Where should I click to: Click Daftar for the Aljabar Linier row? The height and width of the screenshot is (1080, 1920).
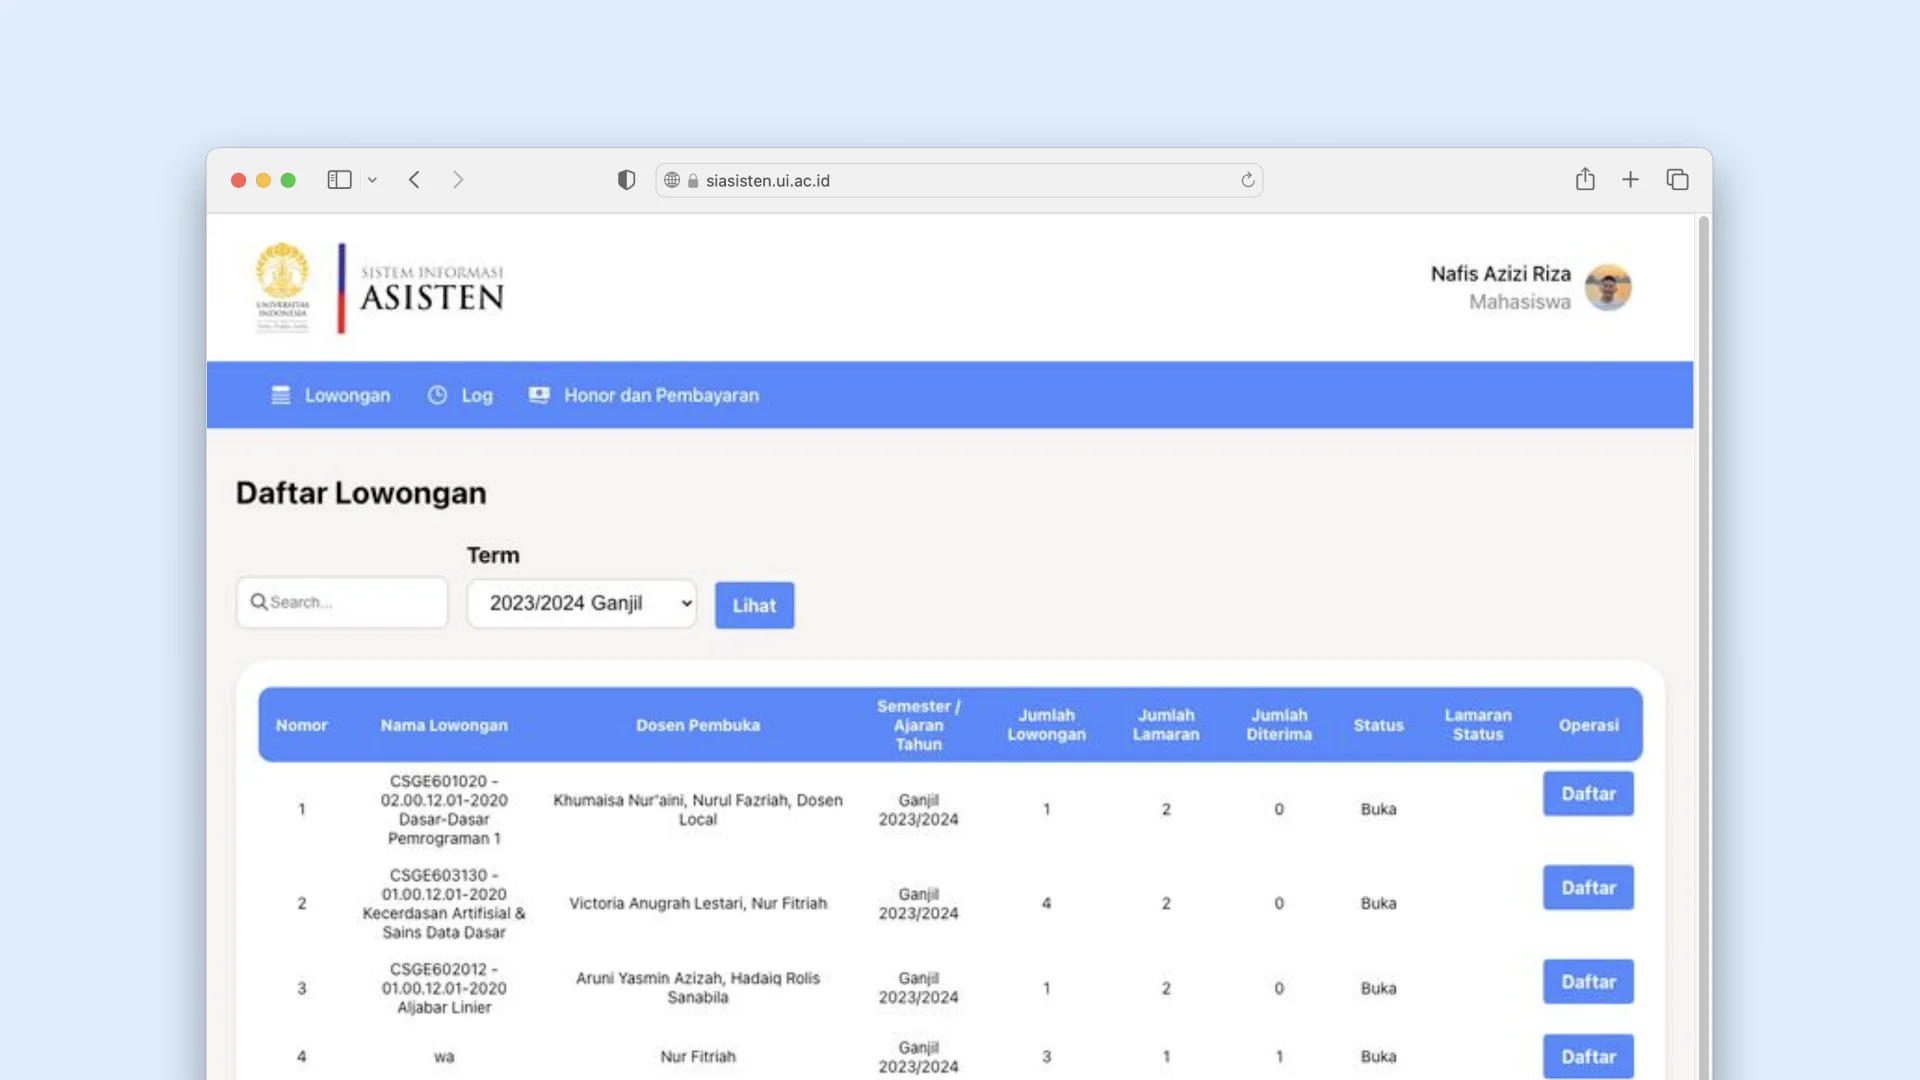[x=1587, y=981]
